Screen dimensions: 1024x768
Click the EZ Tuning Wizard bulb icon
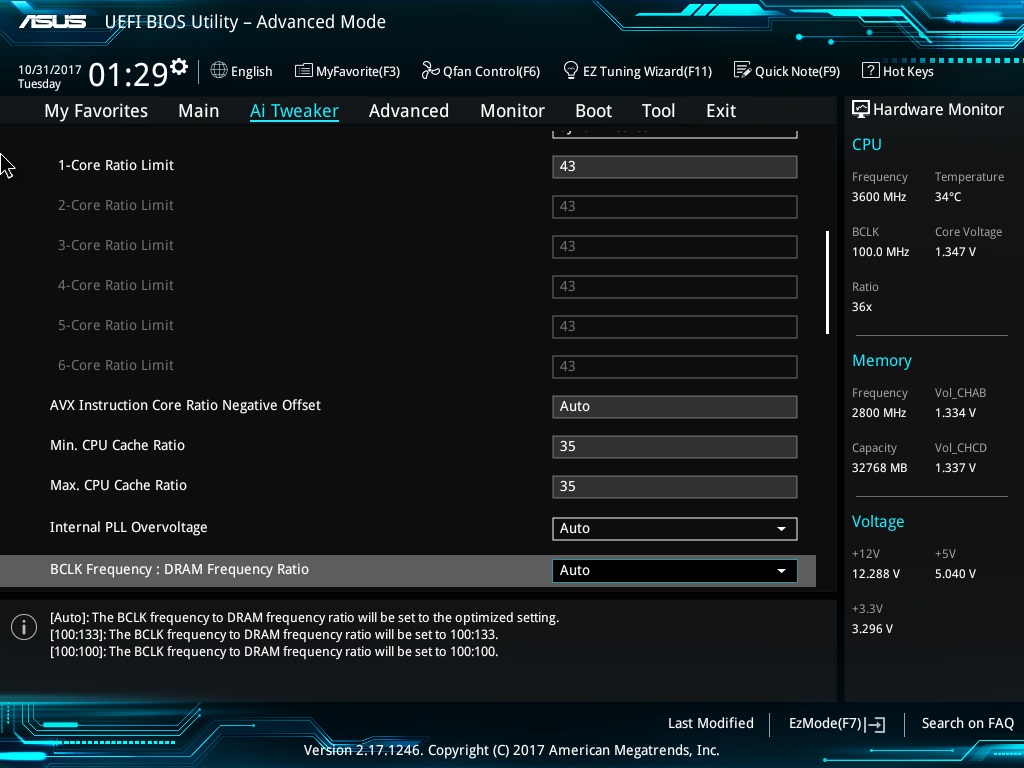[571, 70]
